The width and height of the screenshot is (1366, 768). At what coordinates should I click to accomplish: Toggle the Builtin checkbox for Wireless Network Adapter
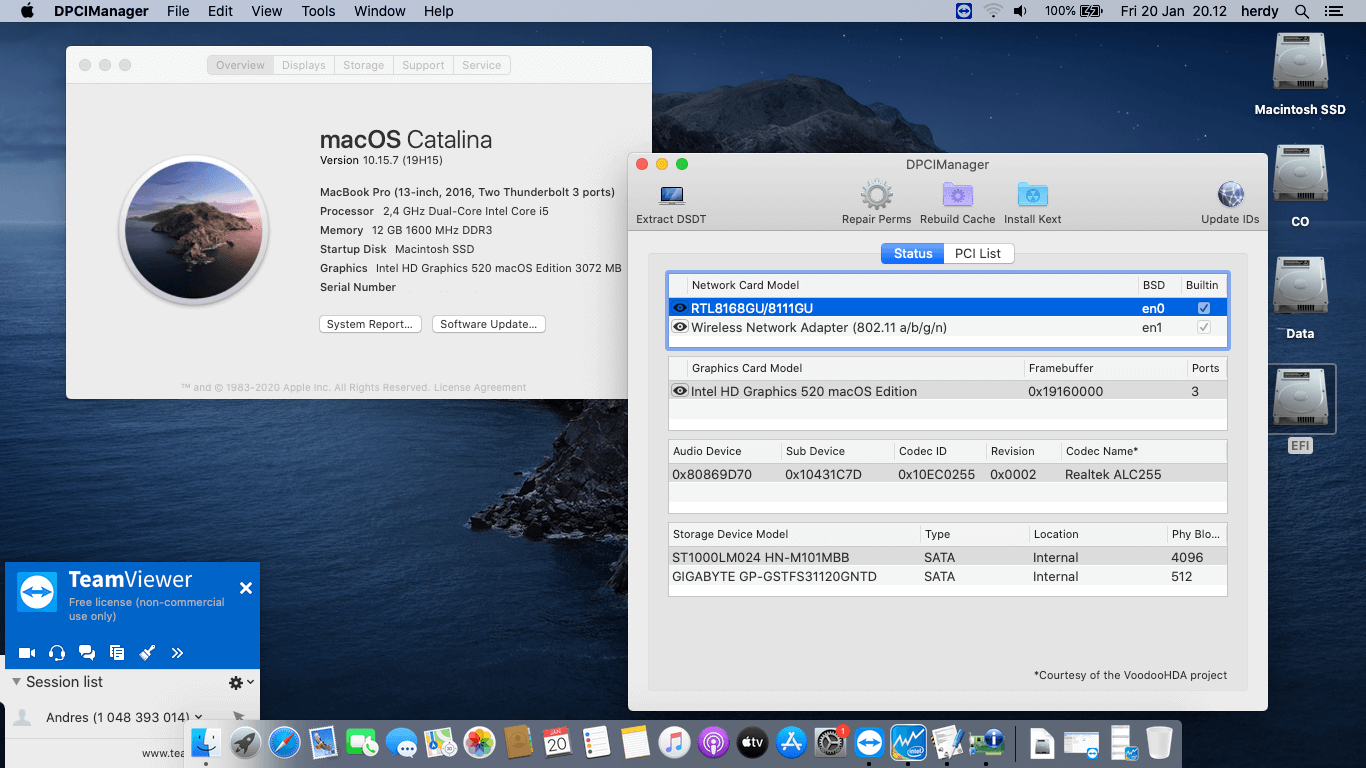pyautogui.click(x=1203, y=327)
